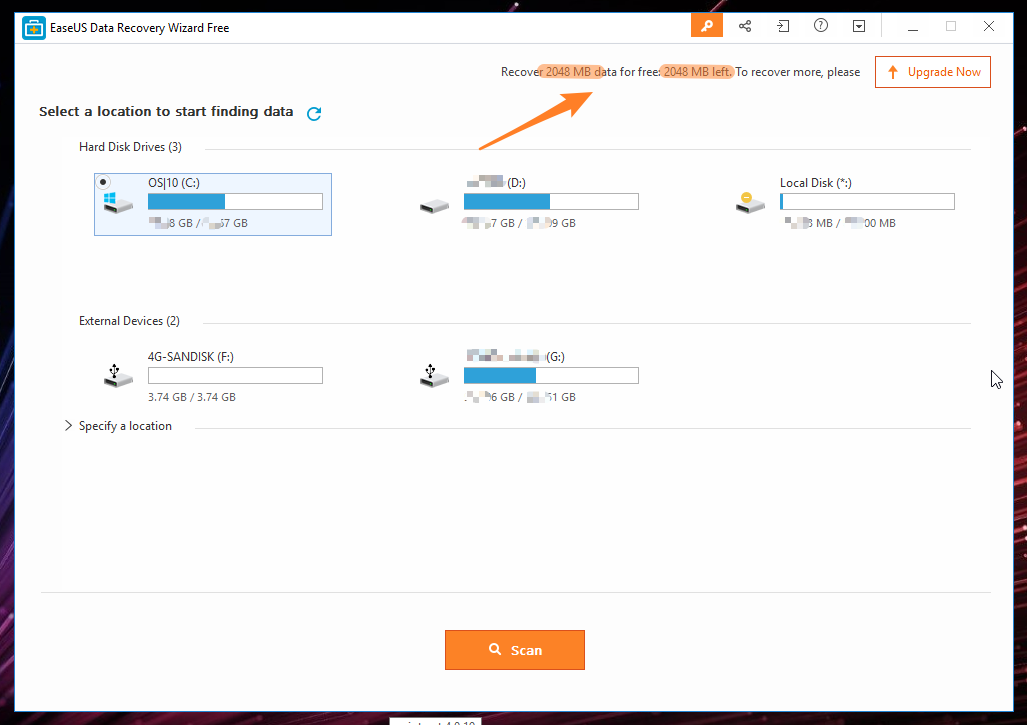Close the EaseUS Data Recovery window
This screenshot has width=1027, height=725.
pos(989,26)
